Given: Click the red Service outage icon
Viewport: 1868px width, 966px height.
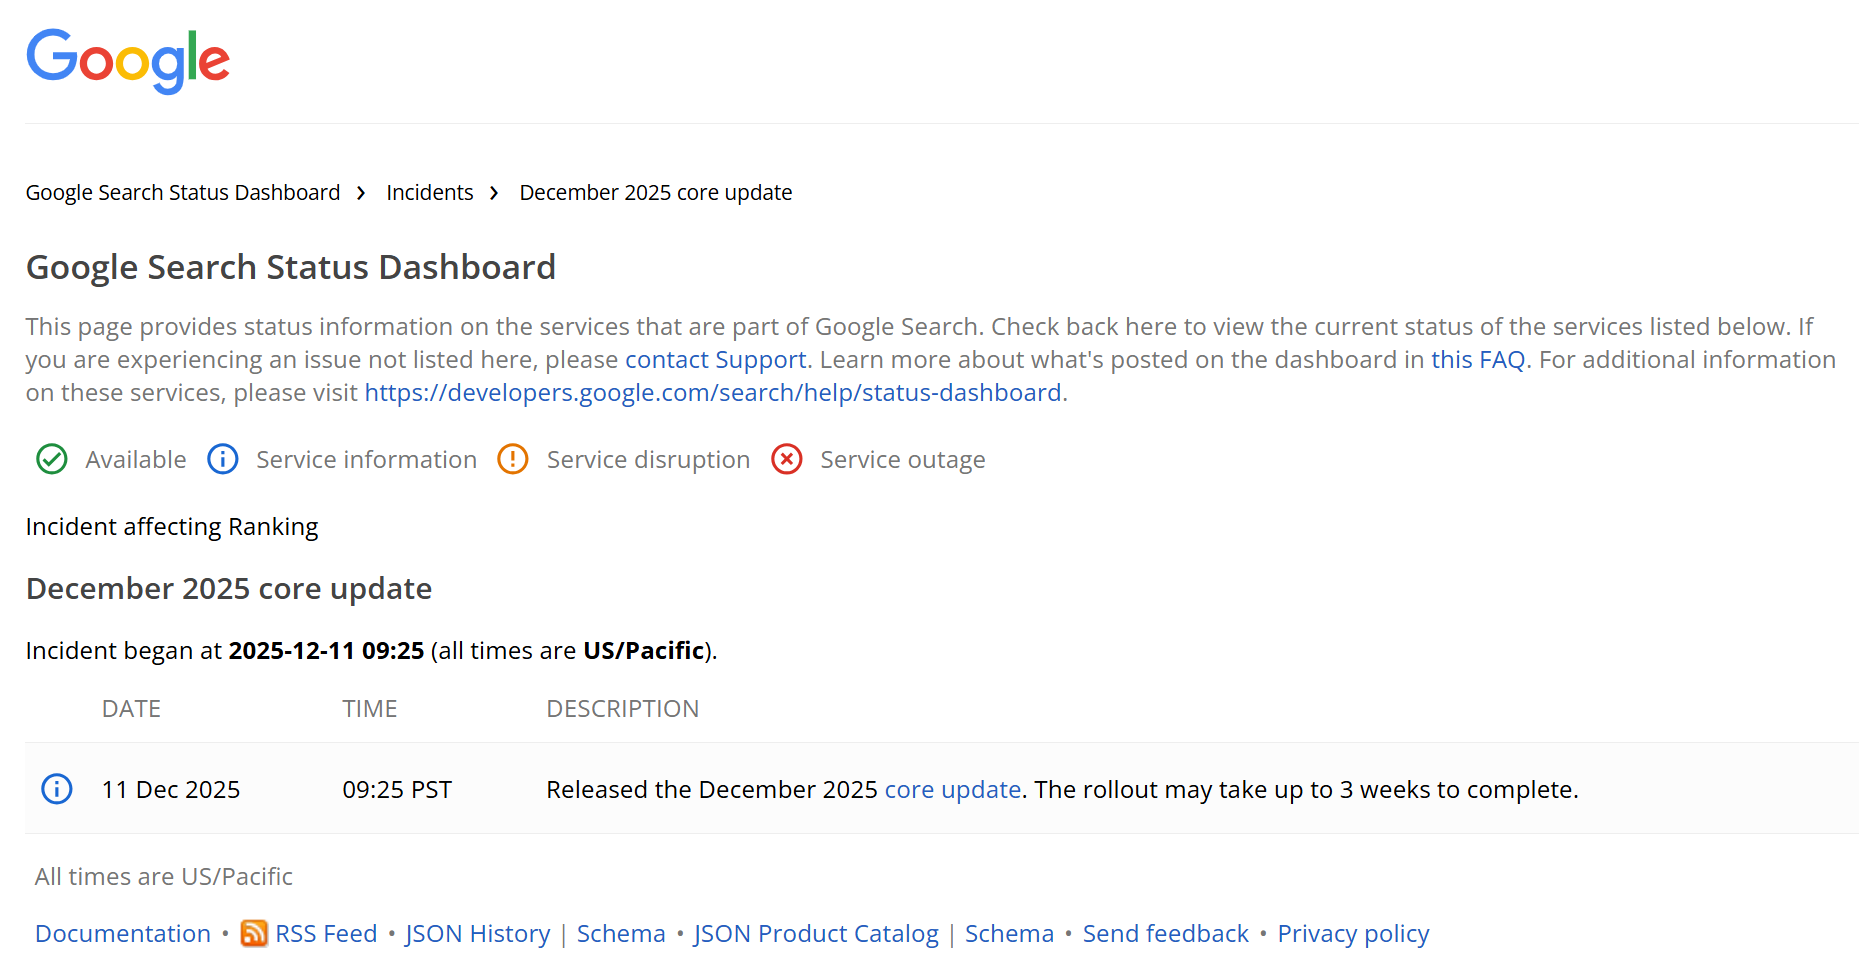Looking at the screenshot, I should 786,459.
